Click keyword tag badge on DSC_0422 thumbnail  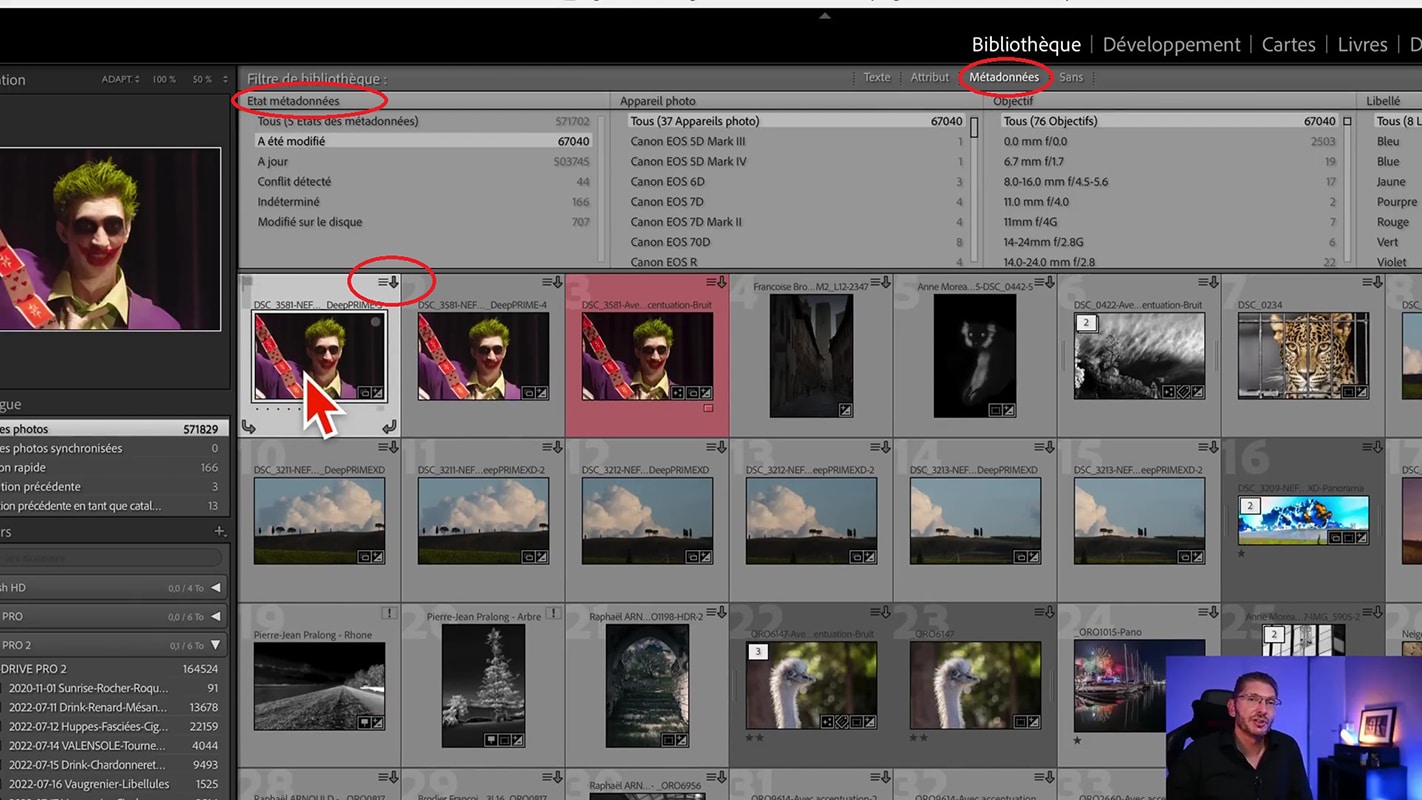click(1182, 393)
